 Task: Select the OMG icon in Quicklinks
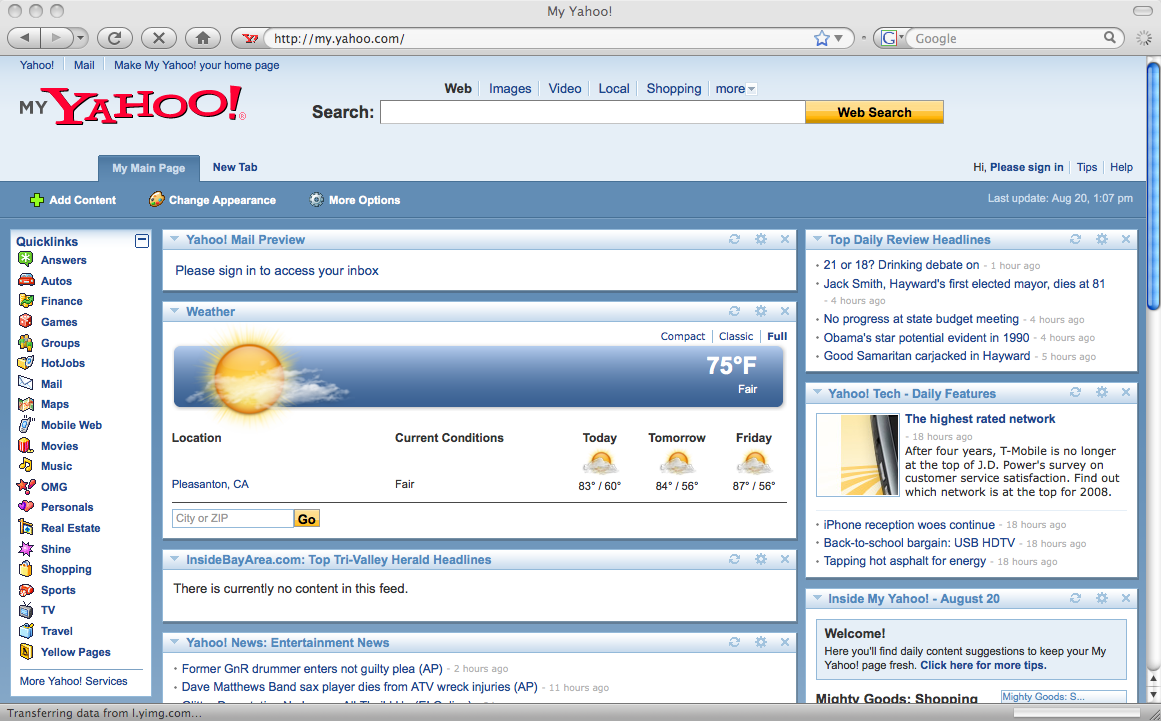coord(27,487)
